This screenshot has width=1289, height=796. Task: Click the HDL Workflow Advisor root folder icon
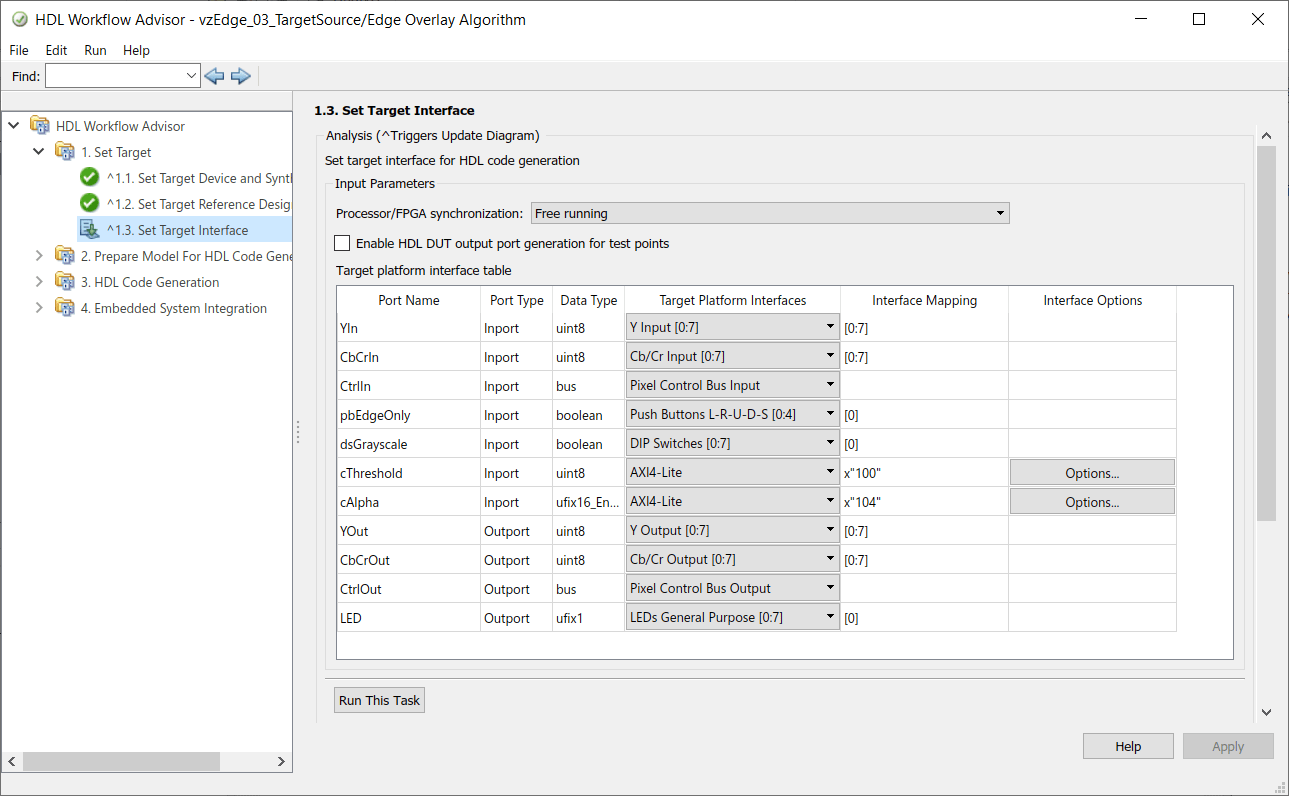pos(40,126)
